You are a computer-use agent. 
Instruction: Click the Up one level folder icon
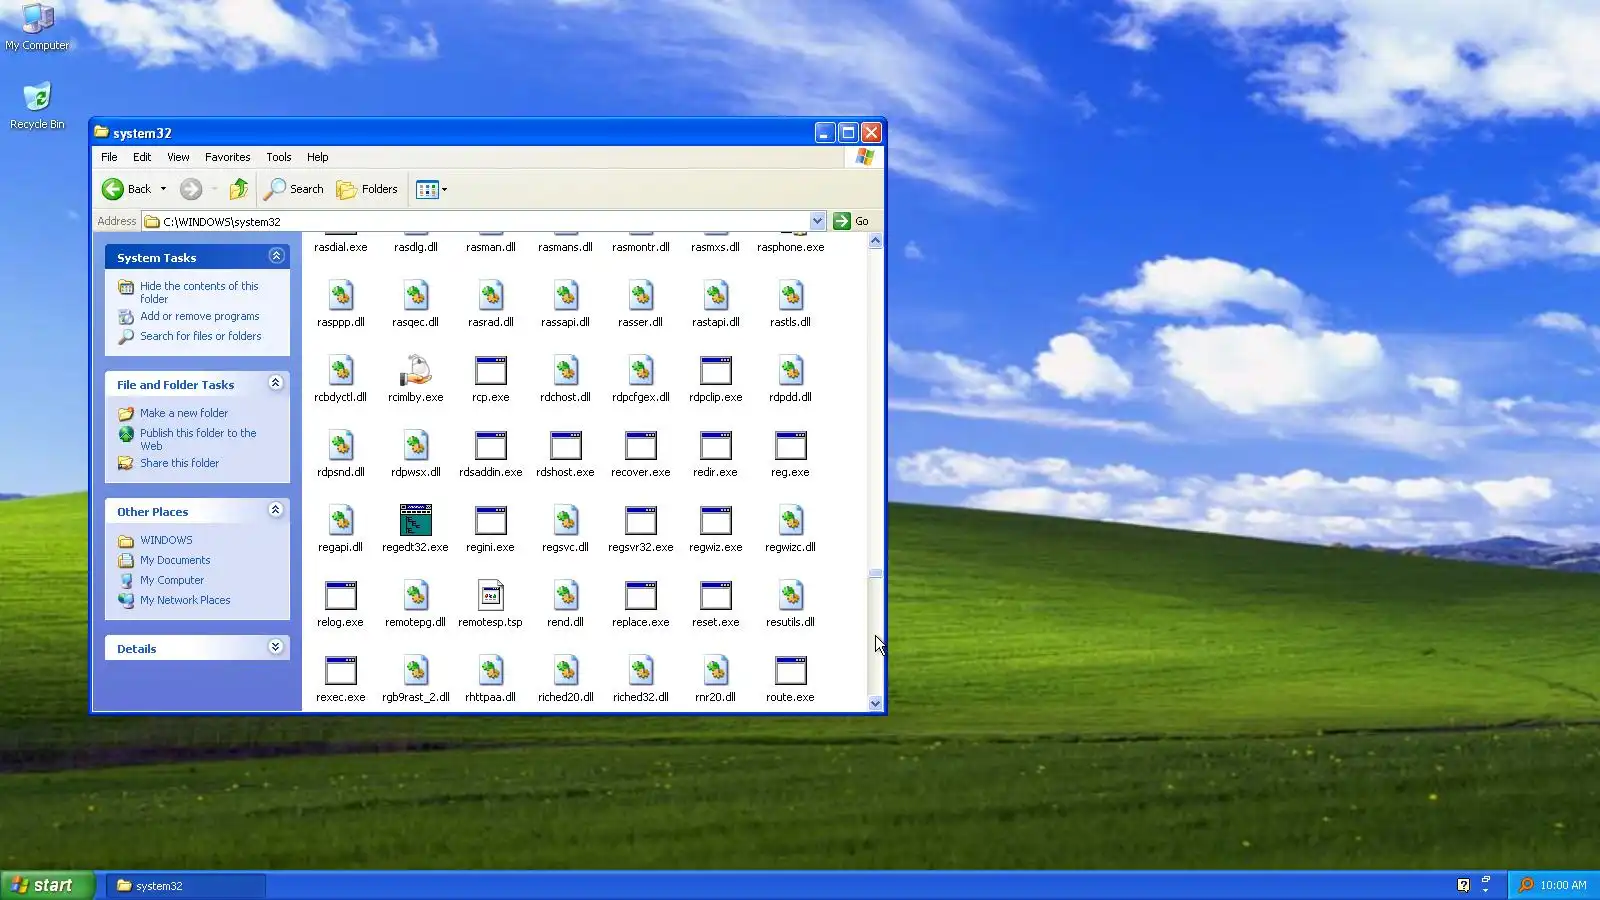click(238, 189)
